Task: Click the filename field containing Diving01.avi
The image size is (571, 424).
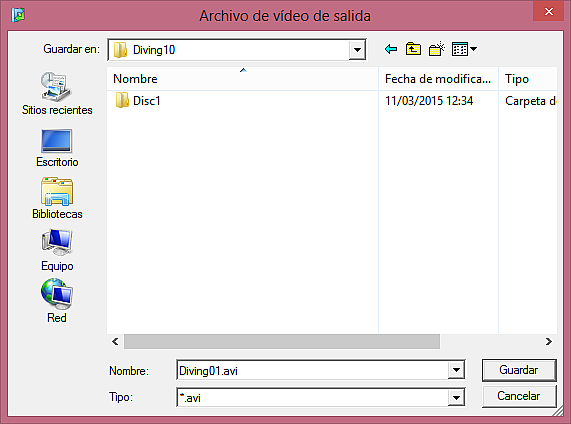Action: (x=312, y=370)
